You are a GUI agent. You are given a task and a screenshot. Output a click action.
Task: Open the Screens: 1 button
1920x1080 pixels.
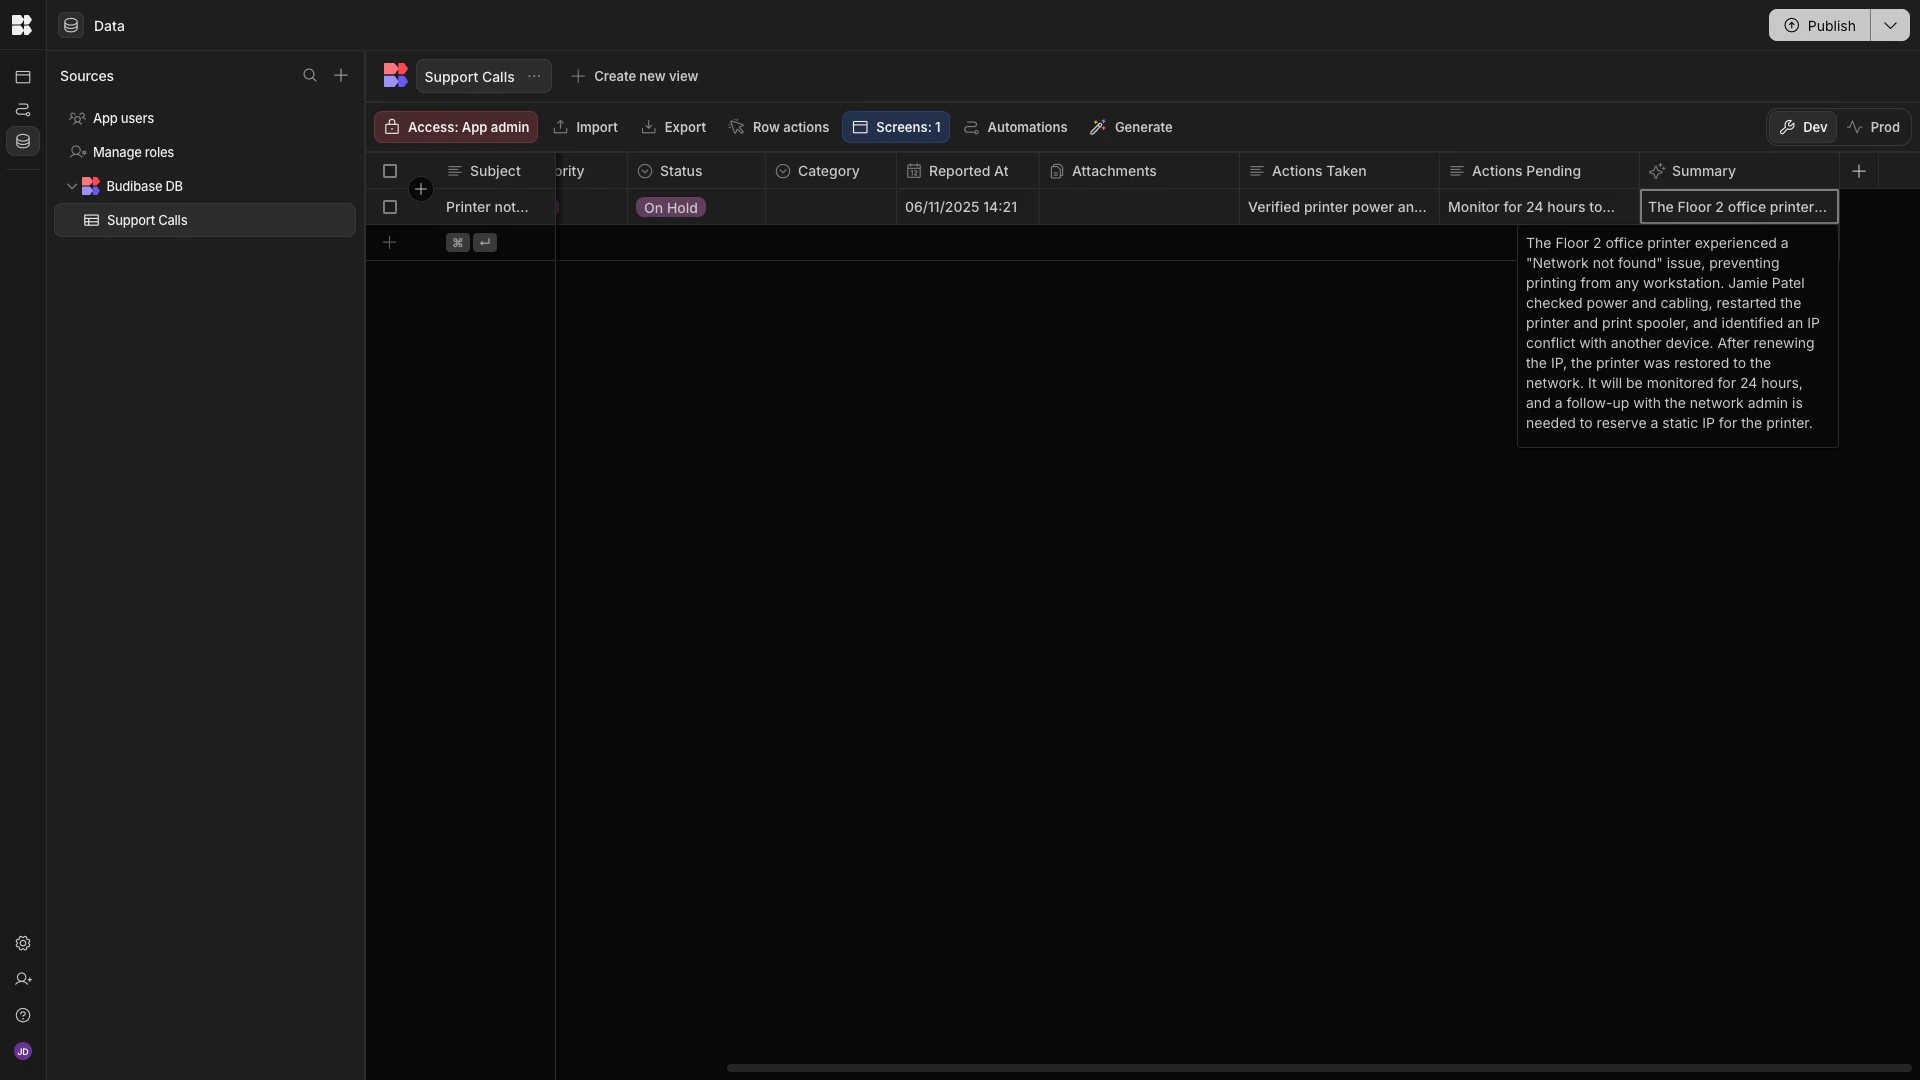tap(896, 127)
